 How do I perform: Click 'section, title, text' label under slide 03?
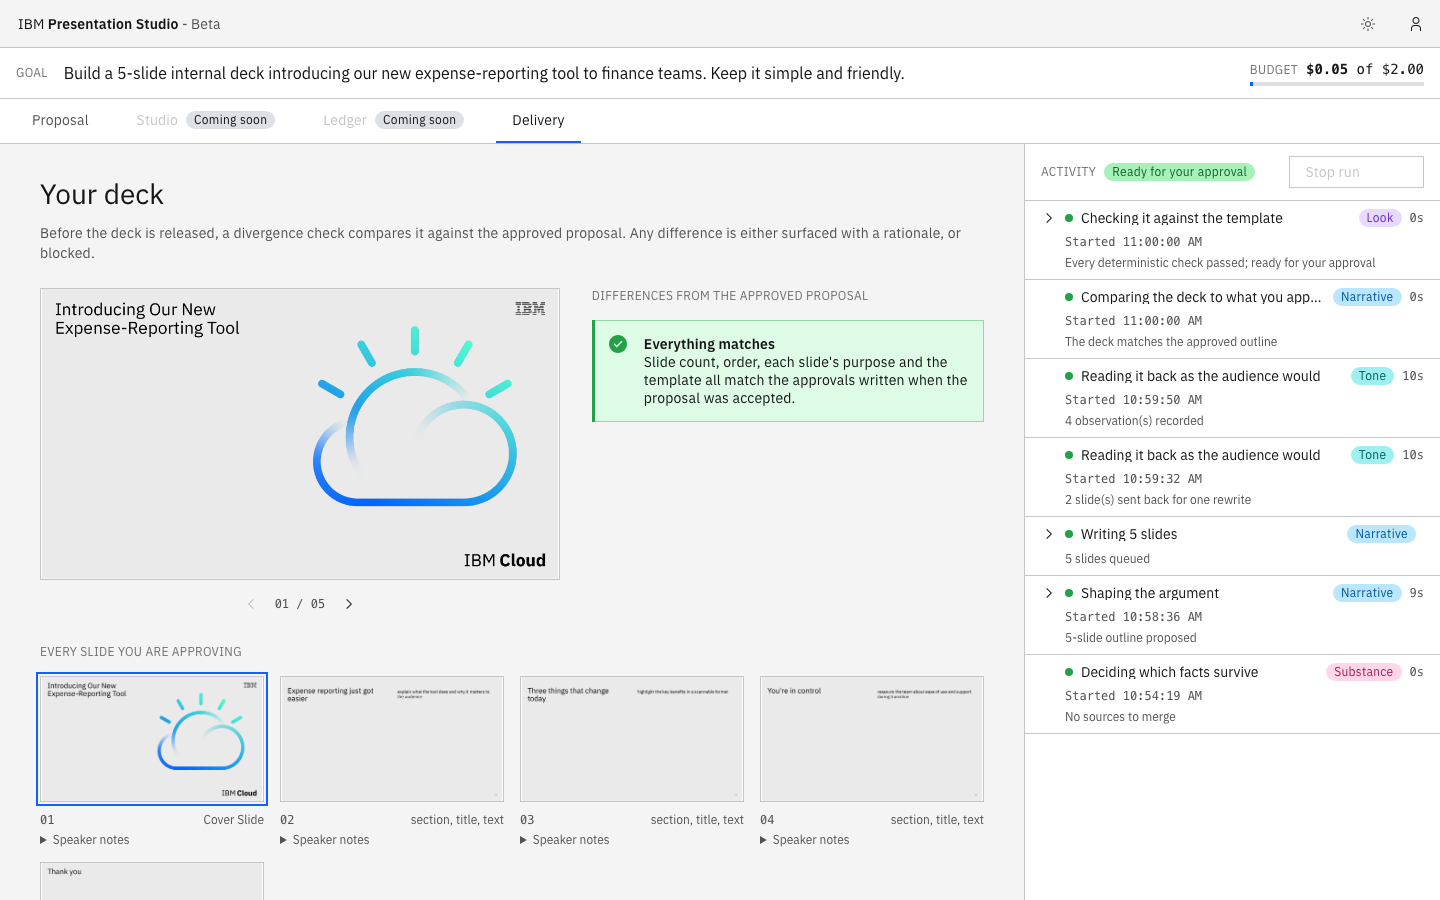pos(697,820)
